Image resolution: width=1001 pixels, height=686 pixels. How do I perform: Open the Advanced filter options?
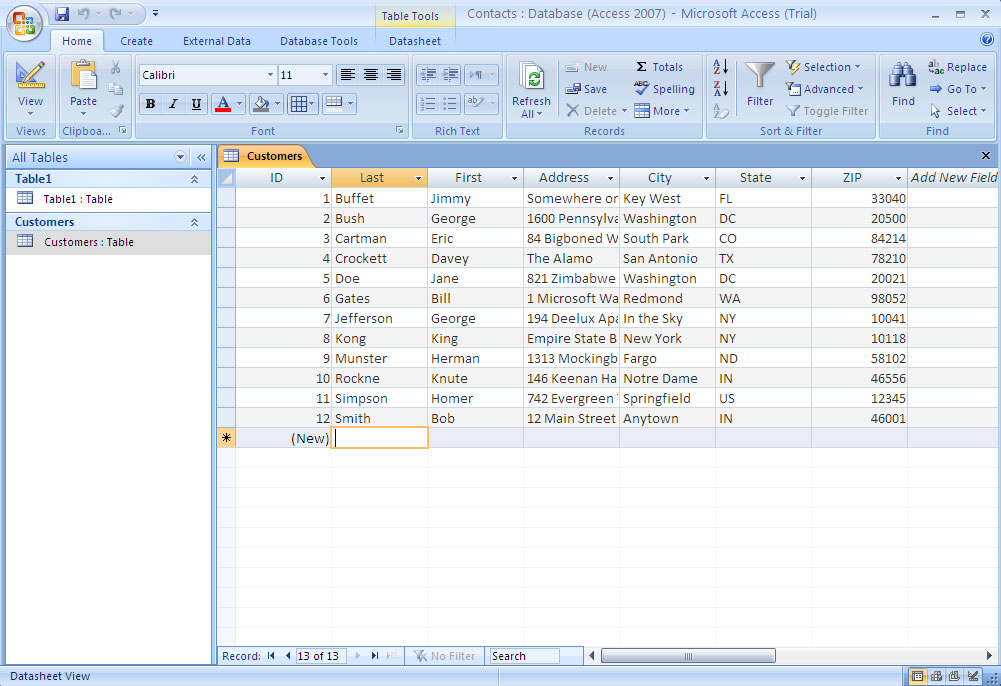click(x=825, y=89)
